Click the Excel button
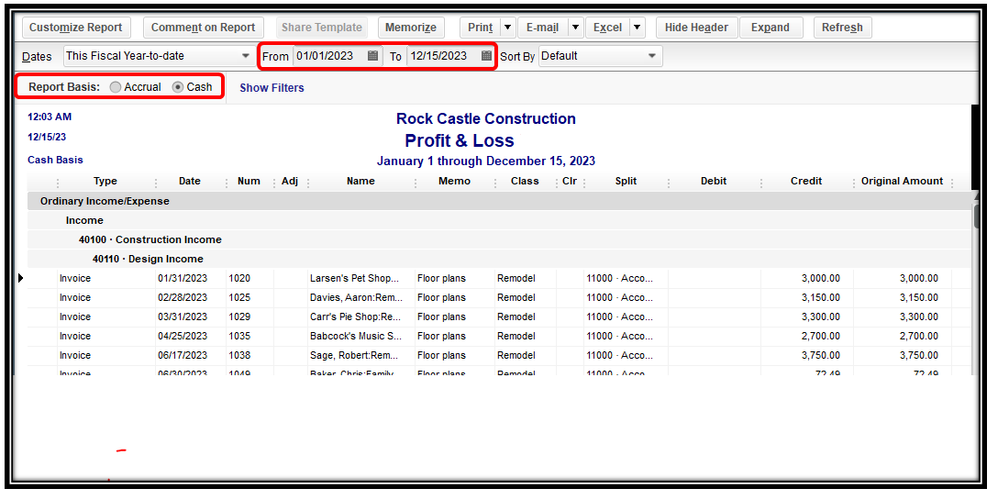Viewport: 998px width, 500px height. (607, 27)
